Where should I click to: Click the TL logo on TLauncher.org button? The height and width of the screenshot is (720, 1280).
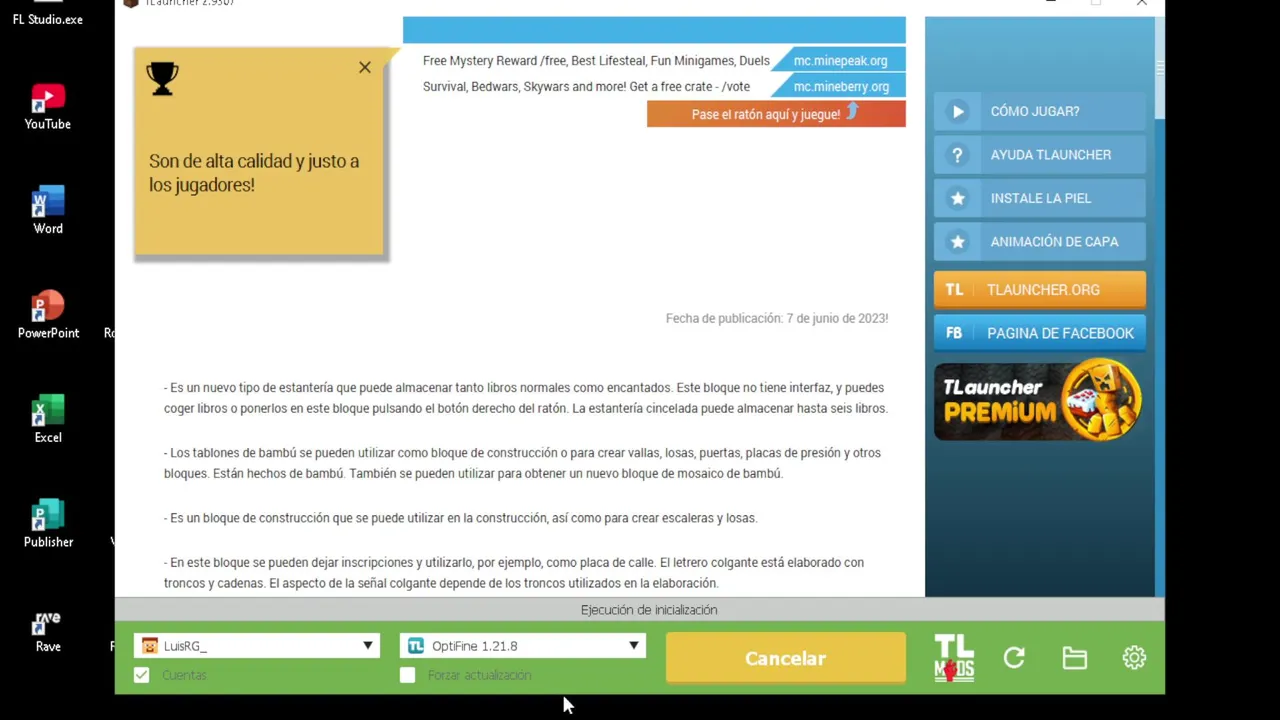954,290
